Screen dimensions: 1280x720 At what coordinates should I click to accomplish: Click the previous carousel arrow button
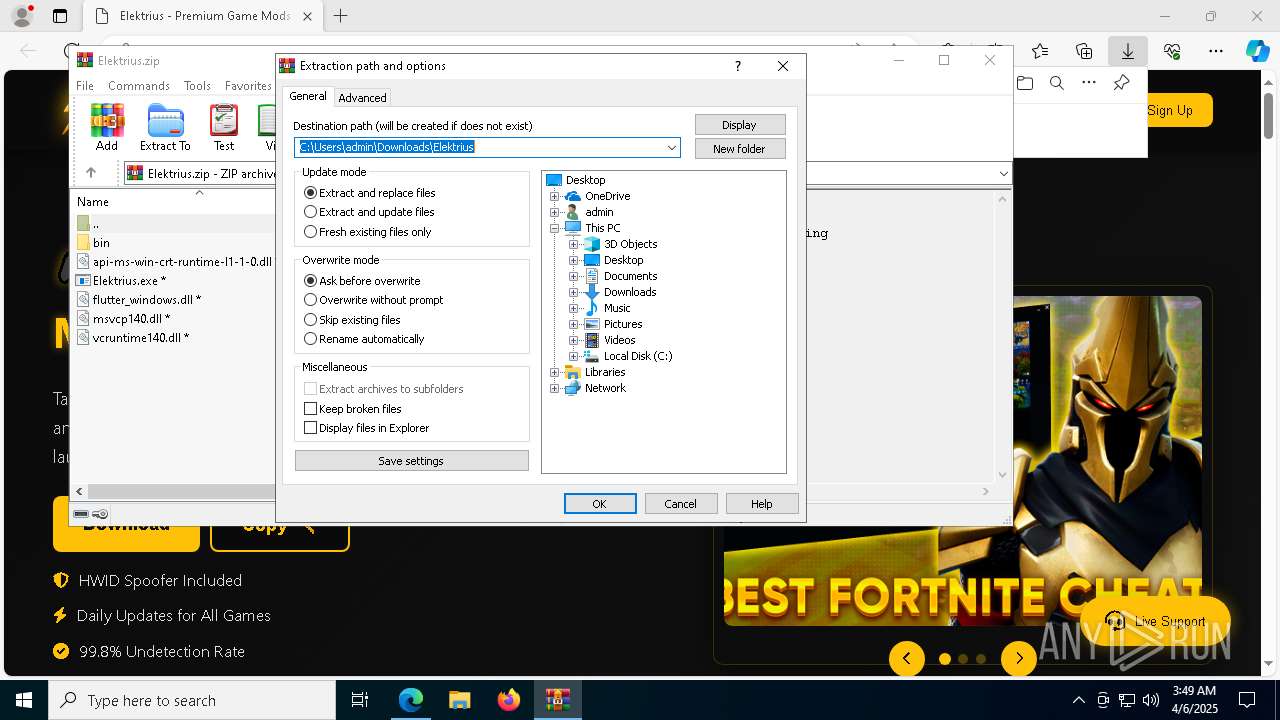(x=907, y=658)
